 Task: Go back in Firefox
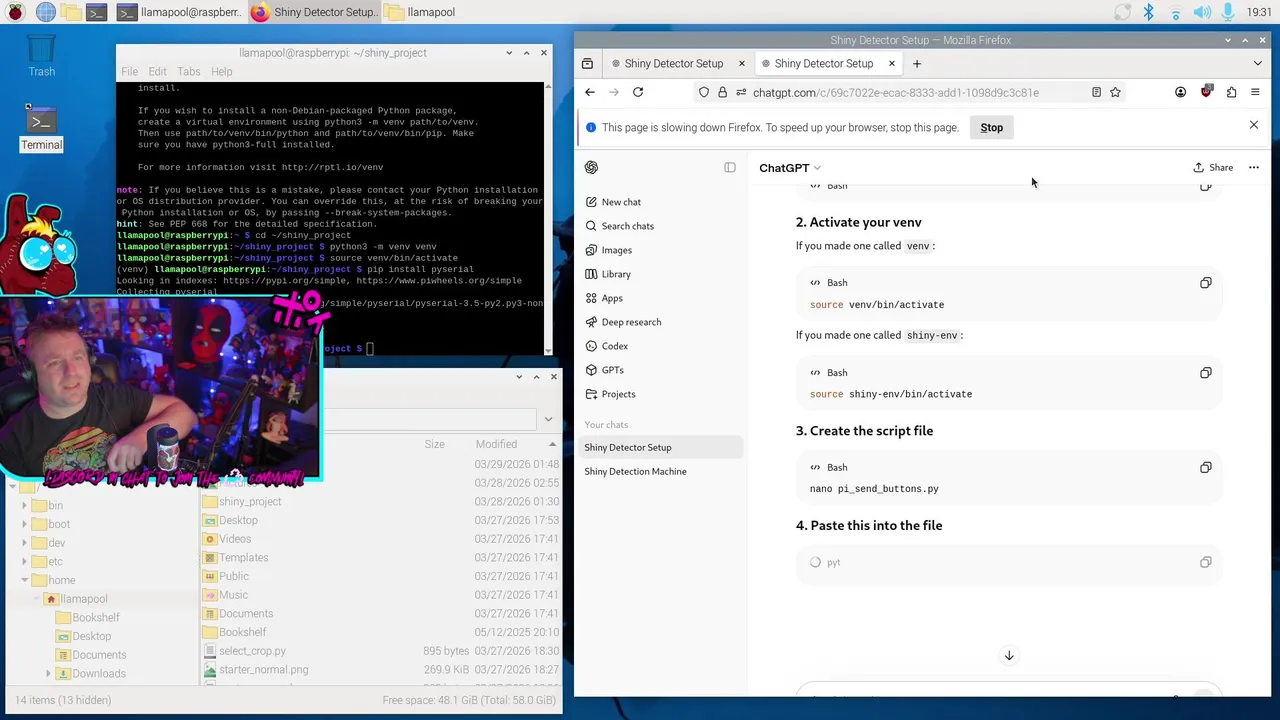pyautogui.click(x=590, y=92)
